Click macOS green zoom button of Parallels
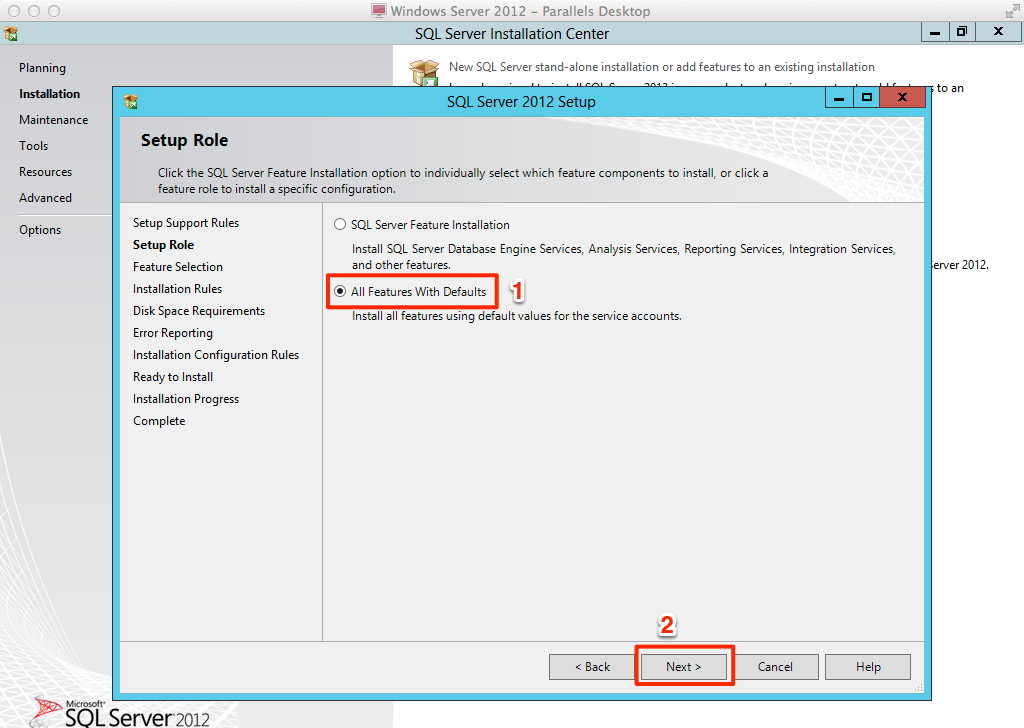Image resolution: width=1024 pixels, height=728 pixels. click(54, 11)
